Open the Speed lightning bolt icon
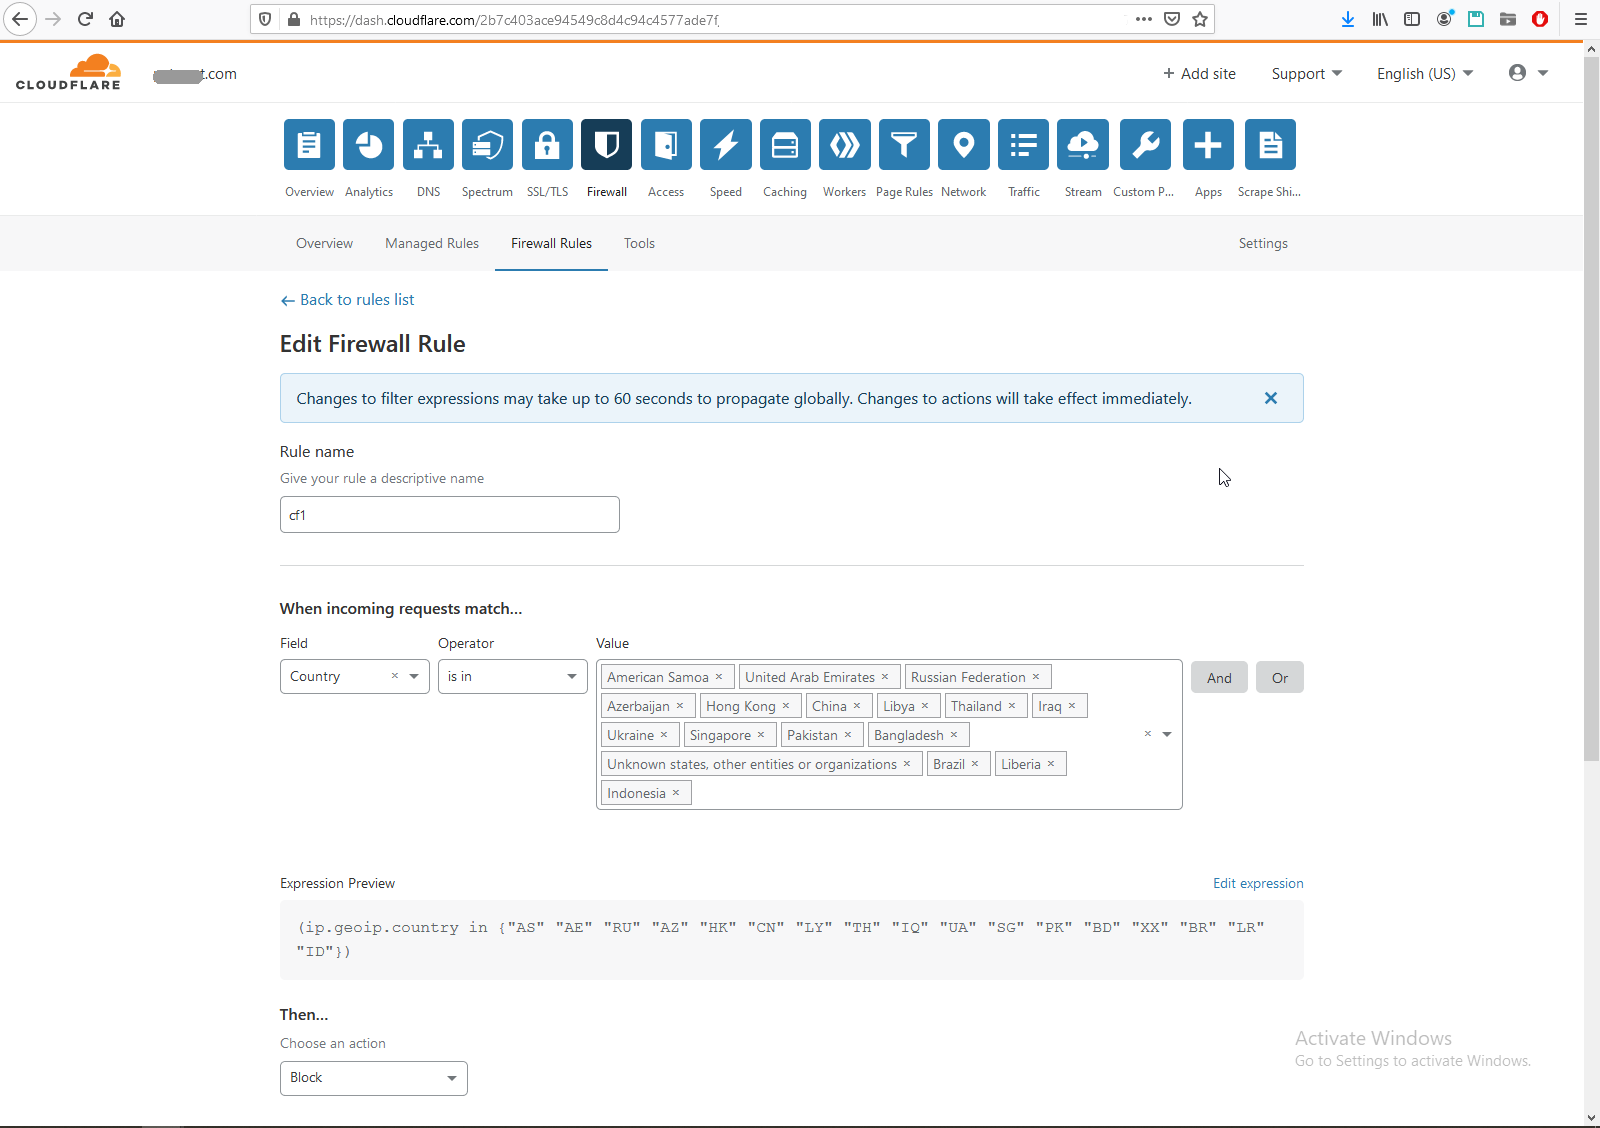 point(726,145)
